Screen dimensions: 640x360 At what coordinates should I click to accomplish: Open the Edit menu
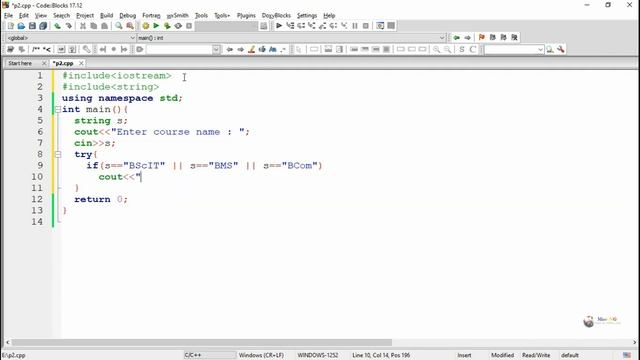[x=24, y=16]
